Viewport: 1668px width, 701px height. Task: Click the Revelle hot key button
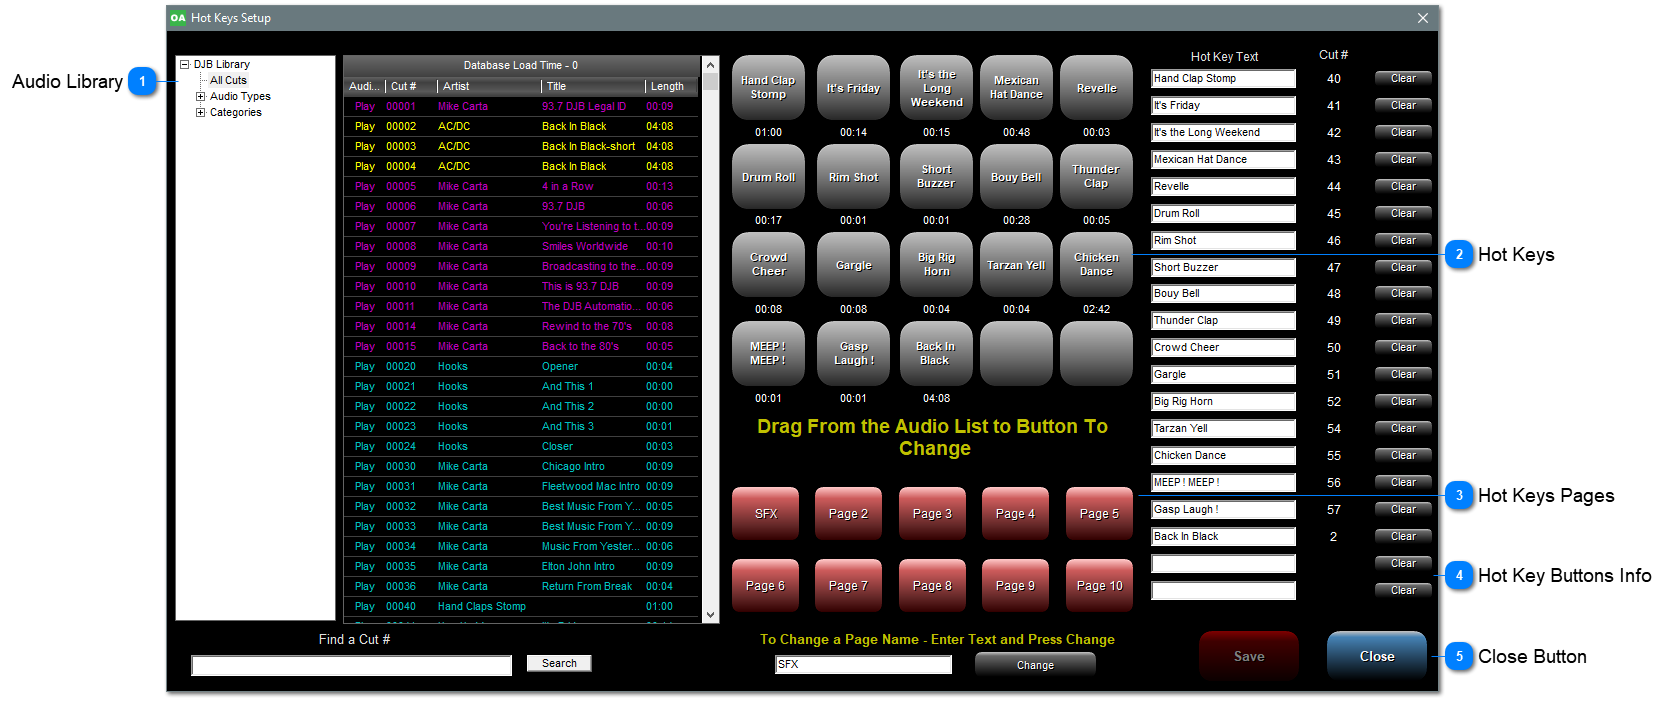pos(1096,87)
